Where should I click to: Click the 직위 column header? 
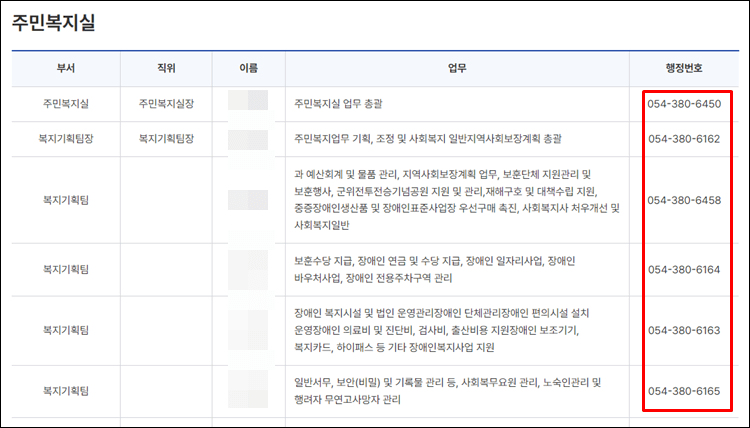pyautogui.click(x=166, y=68)
